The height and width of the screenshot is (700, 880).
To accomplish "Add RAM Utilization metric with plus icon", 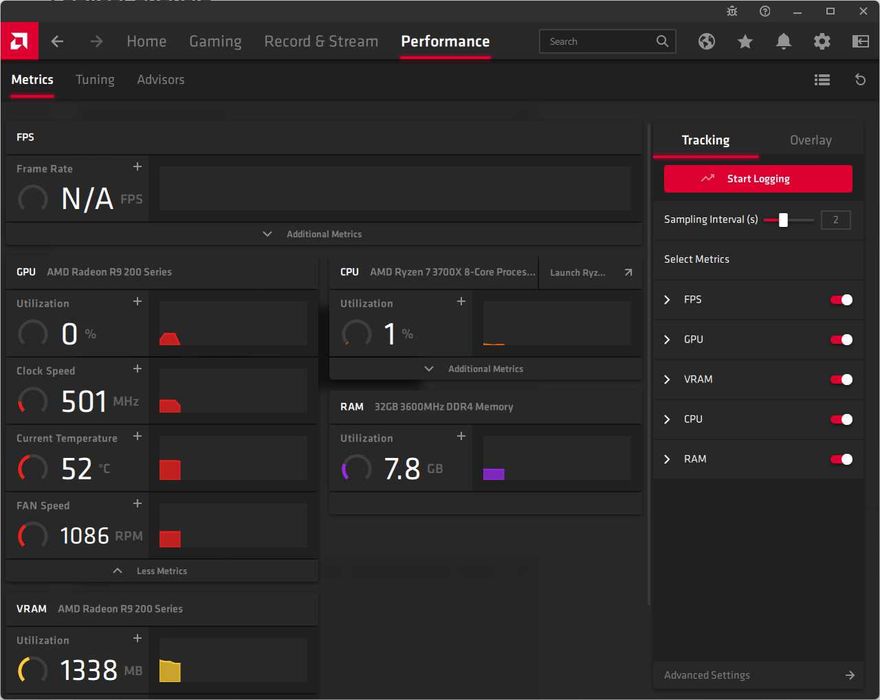I will click(x=461, y=436).
